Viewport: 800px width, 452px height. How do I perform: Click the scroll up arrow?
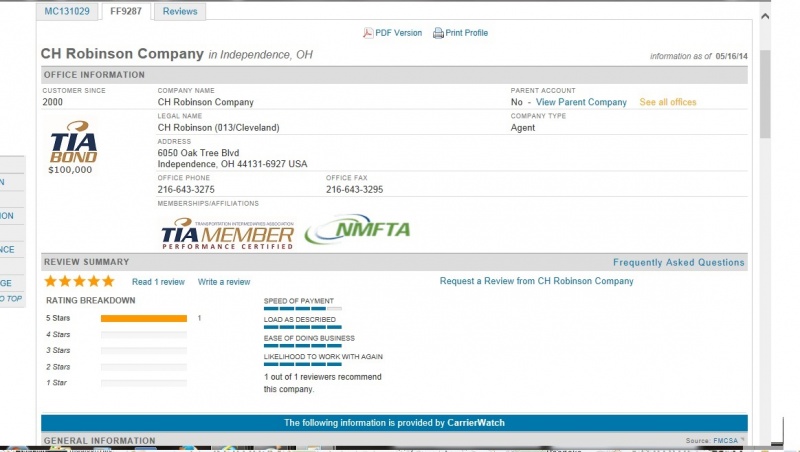click(765, 16)
